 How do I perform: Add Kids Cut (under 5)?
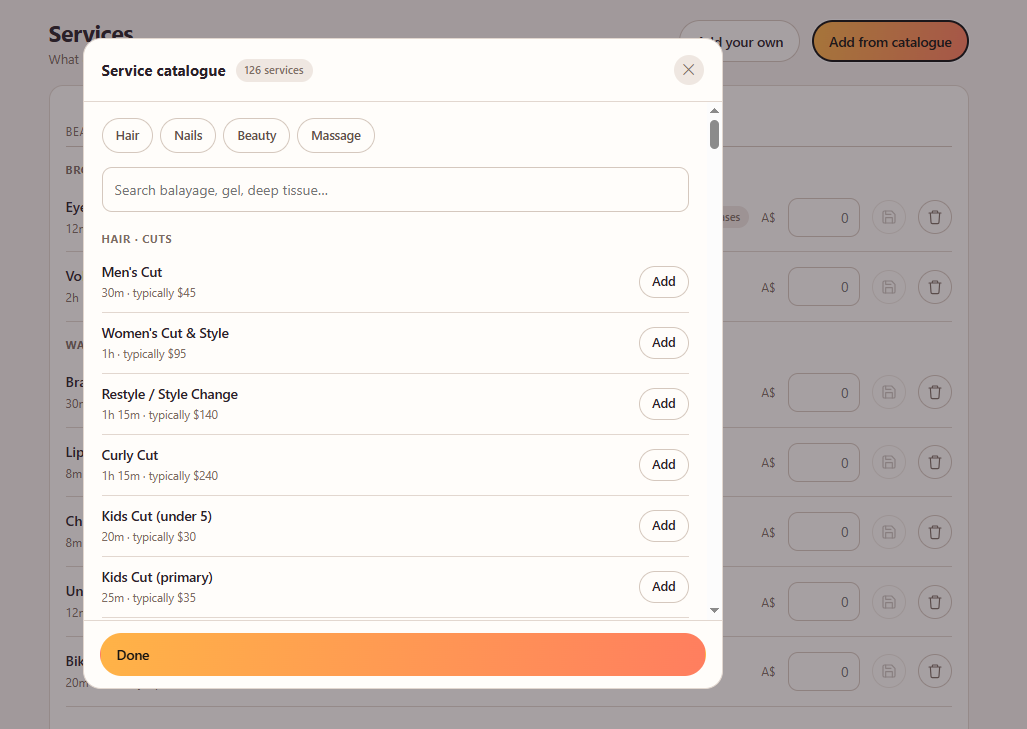point(663,525)
